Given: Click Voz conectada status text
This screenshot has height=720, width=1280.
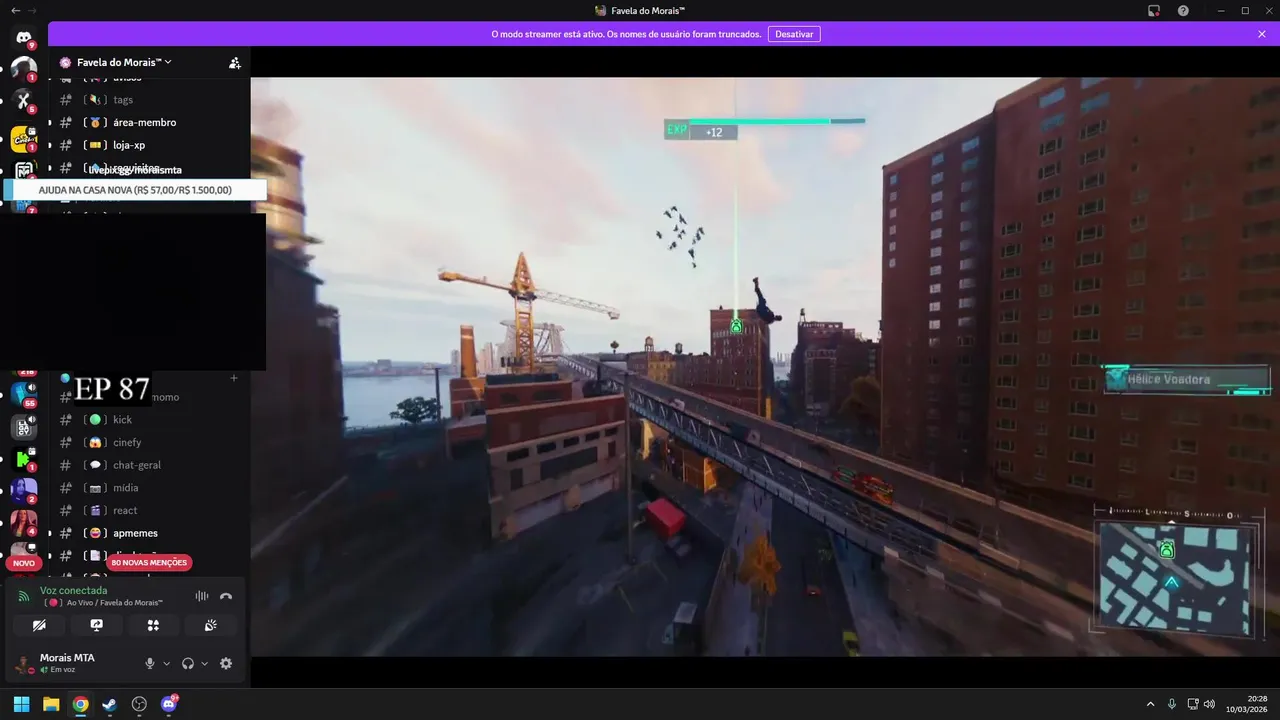Looking at the screenshot, I should [73, 590].
